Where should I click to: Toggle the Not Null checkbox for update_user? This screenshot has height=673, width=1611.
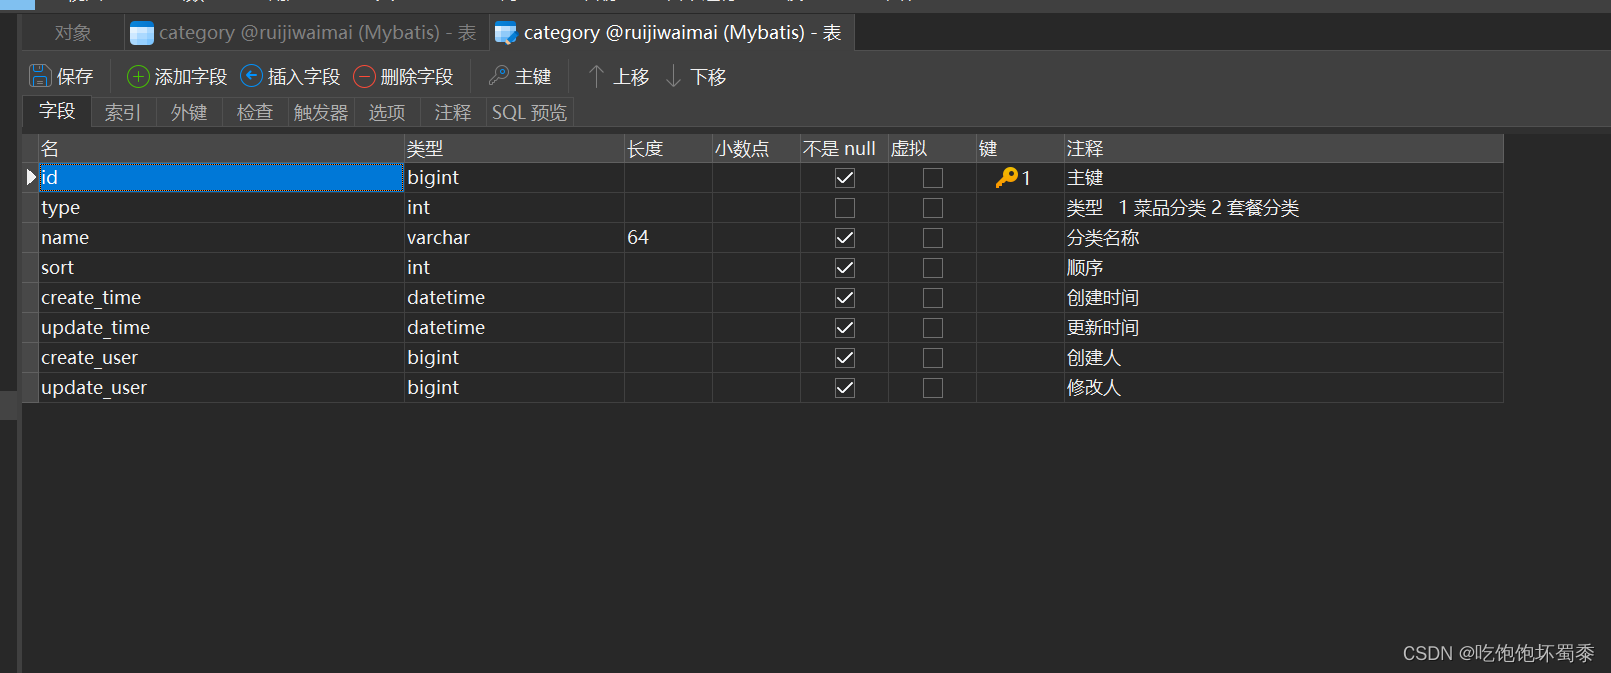pyautogui.click(x=845, y=388)
